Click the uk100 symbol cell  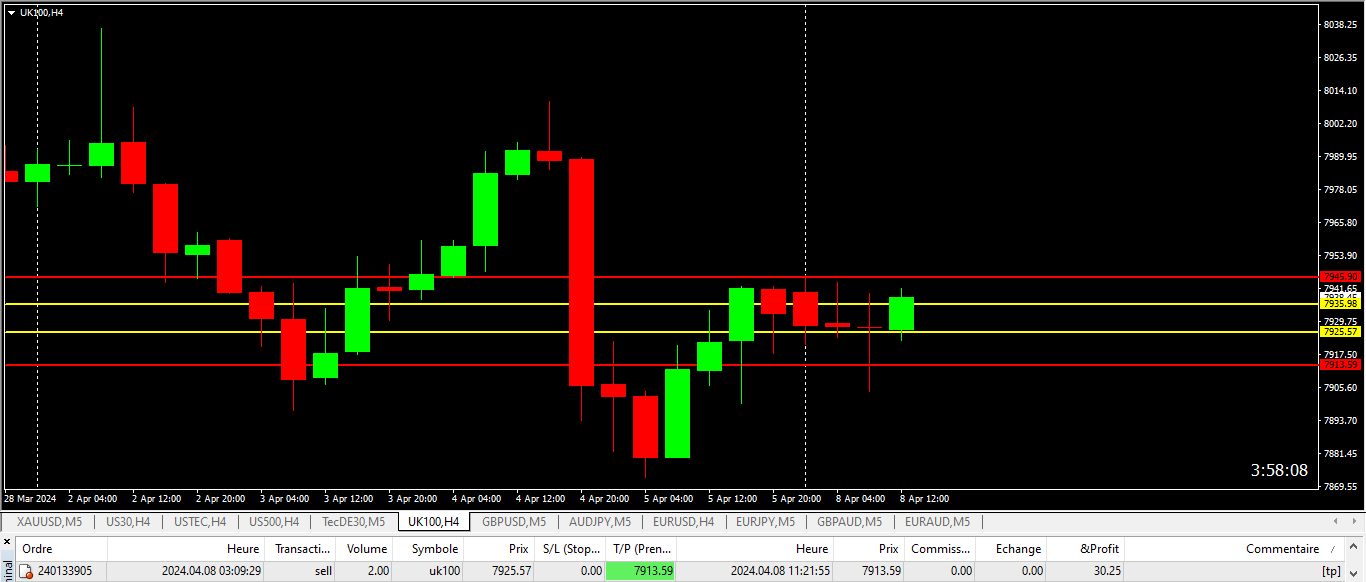tap(444, 571)
